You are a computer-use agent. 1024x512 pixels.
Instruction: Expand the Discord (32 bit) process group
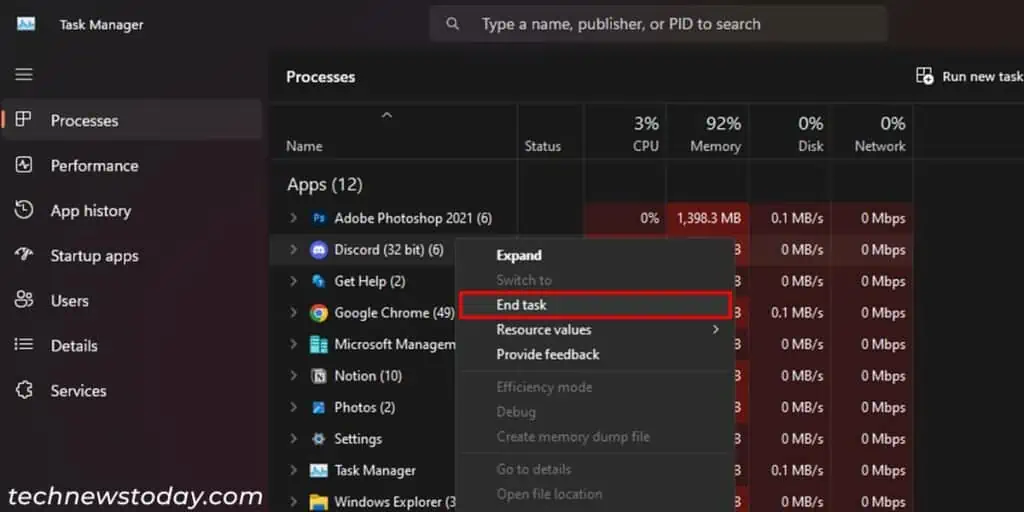[293, 249]
